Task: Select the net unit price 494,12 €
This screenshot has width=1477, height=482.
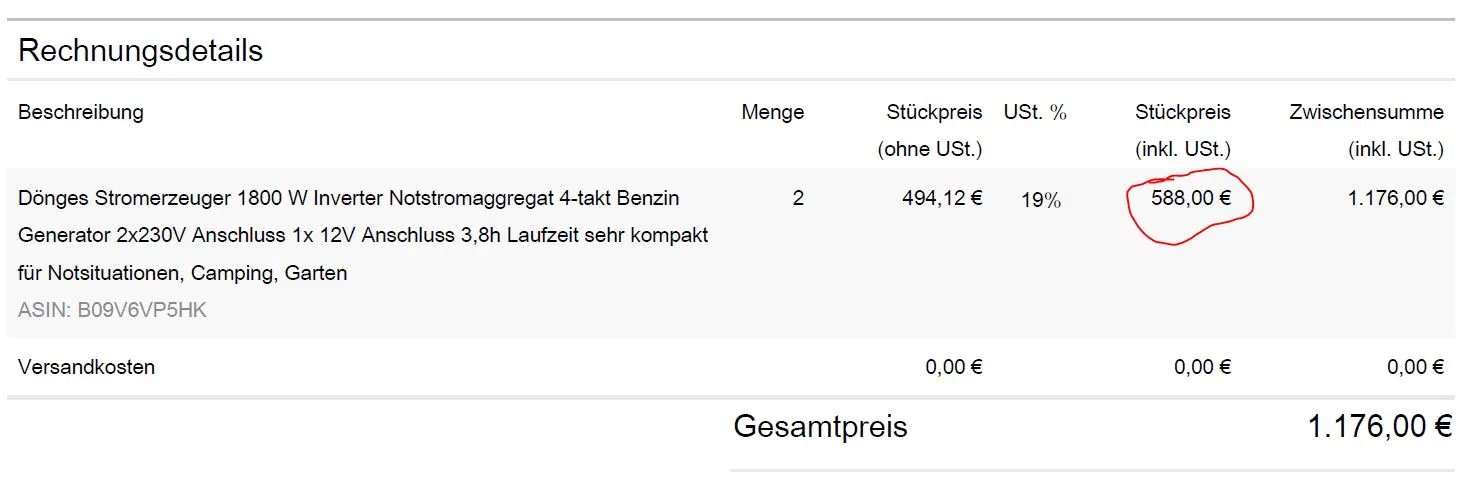Action: pyautogui.click(x=942, y=198)
